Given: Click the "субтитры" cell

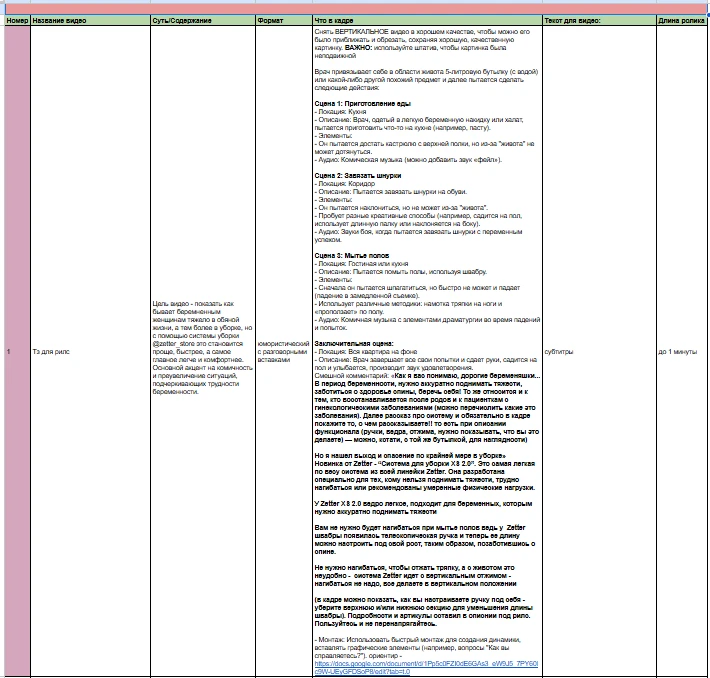Looking at the screenshot, I should [558, 352].
